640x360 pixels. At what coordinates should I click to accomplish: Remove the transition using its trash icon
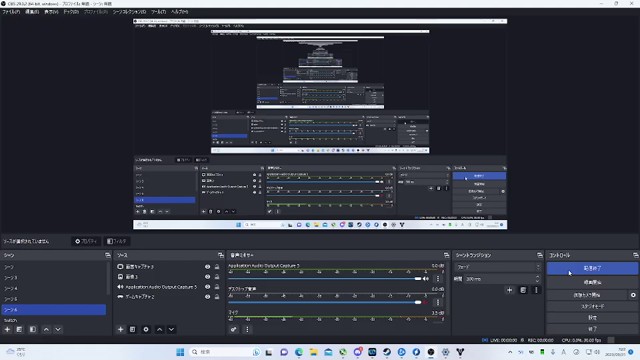point(523,290)
